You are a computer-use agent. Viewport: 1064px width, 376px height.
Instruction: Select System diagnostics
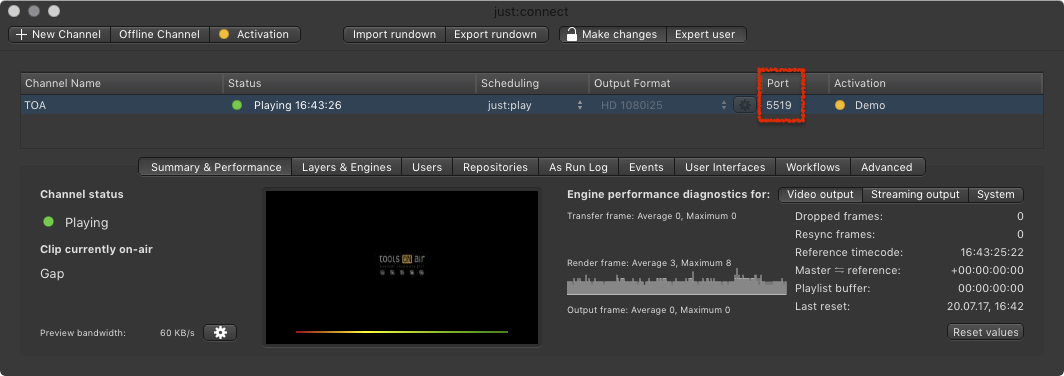[995, 195]
